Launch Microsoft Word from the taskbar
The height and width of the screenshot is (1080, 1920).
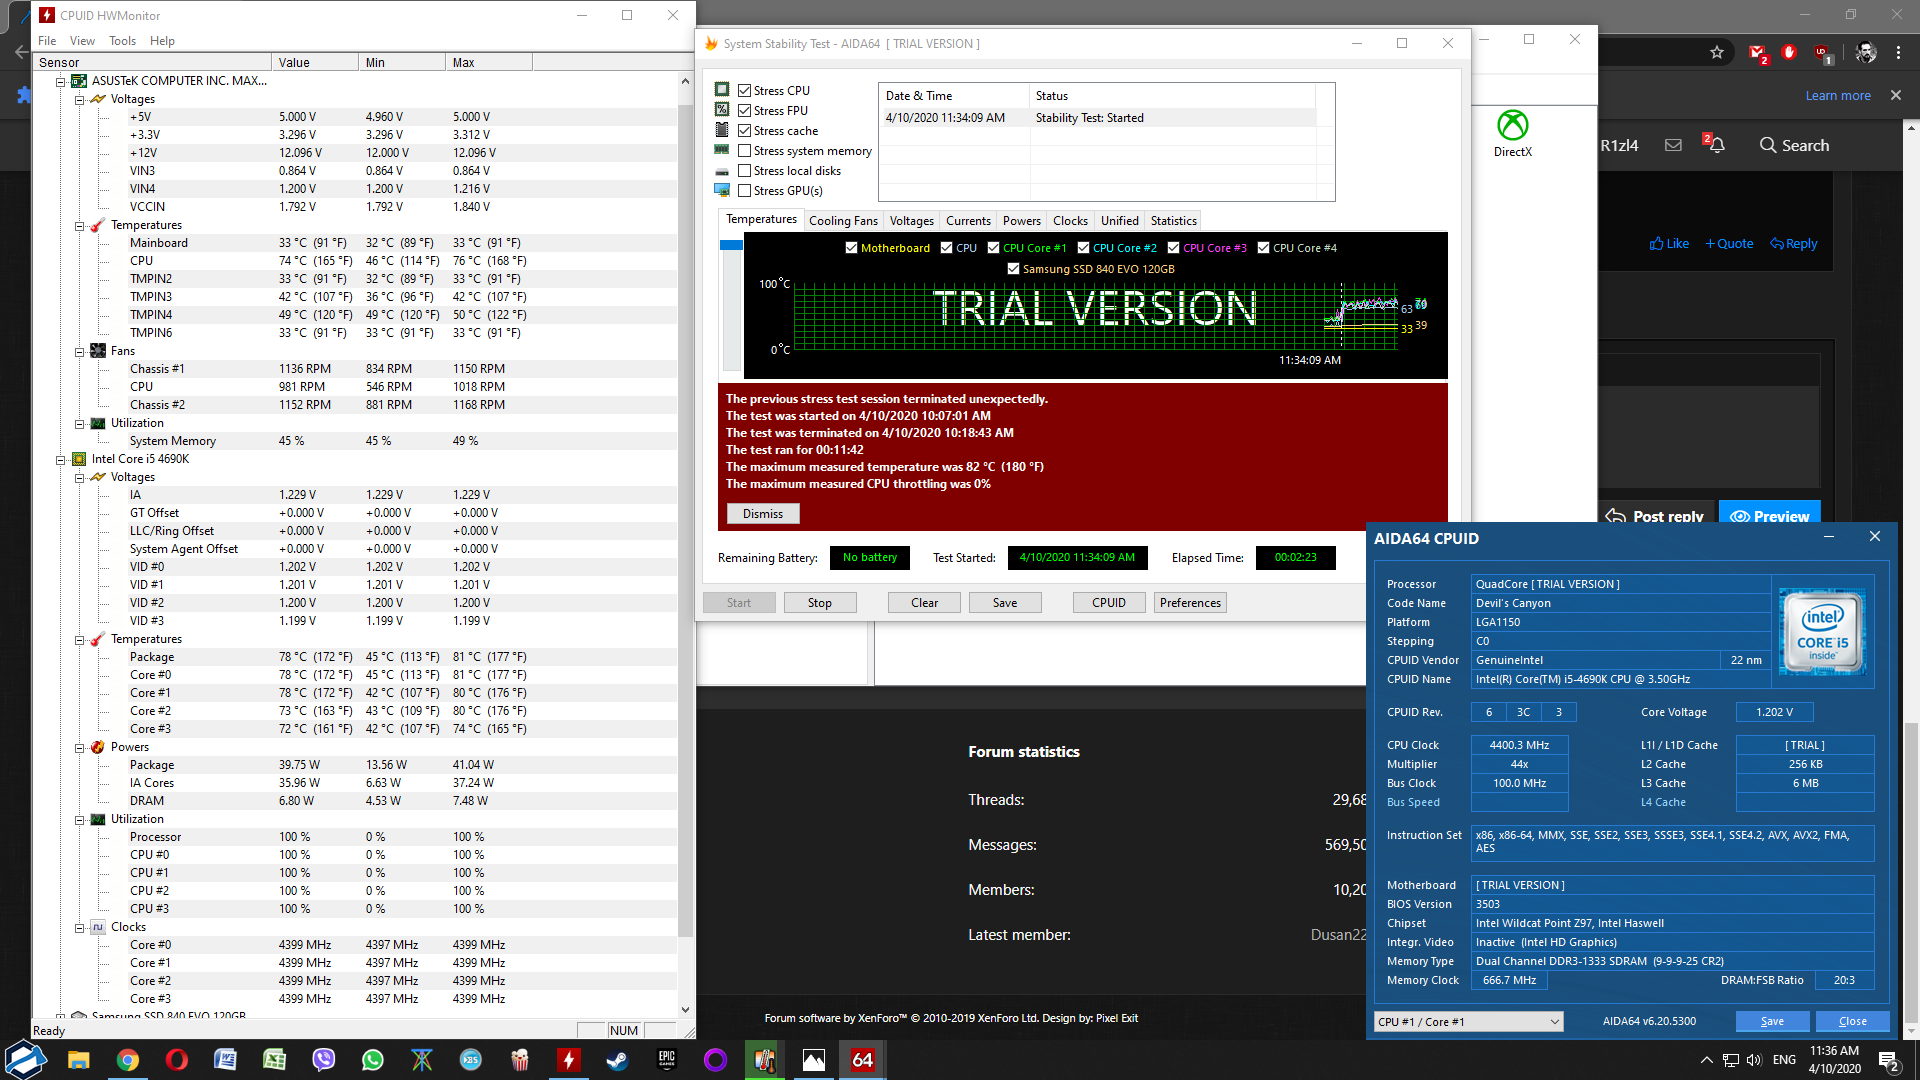pyautogui.click(x=225, y=1060)
